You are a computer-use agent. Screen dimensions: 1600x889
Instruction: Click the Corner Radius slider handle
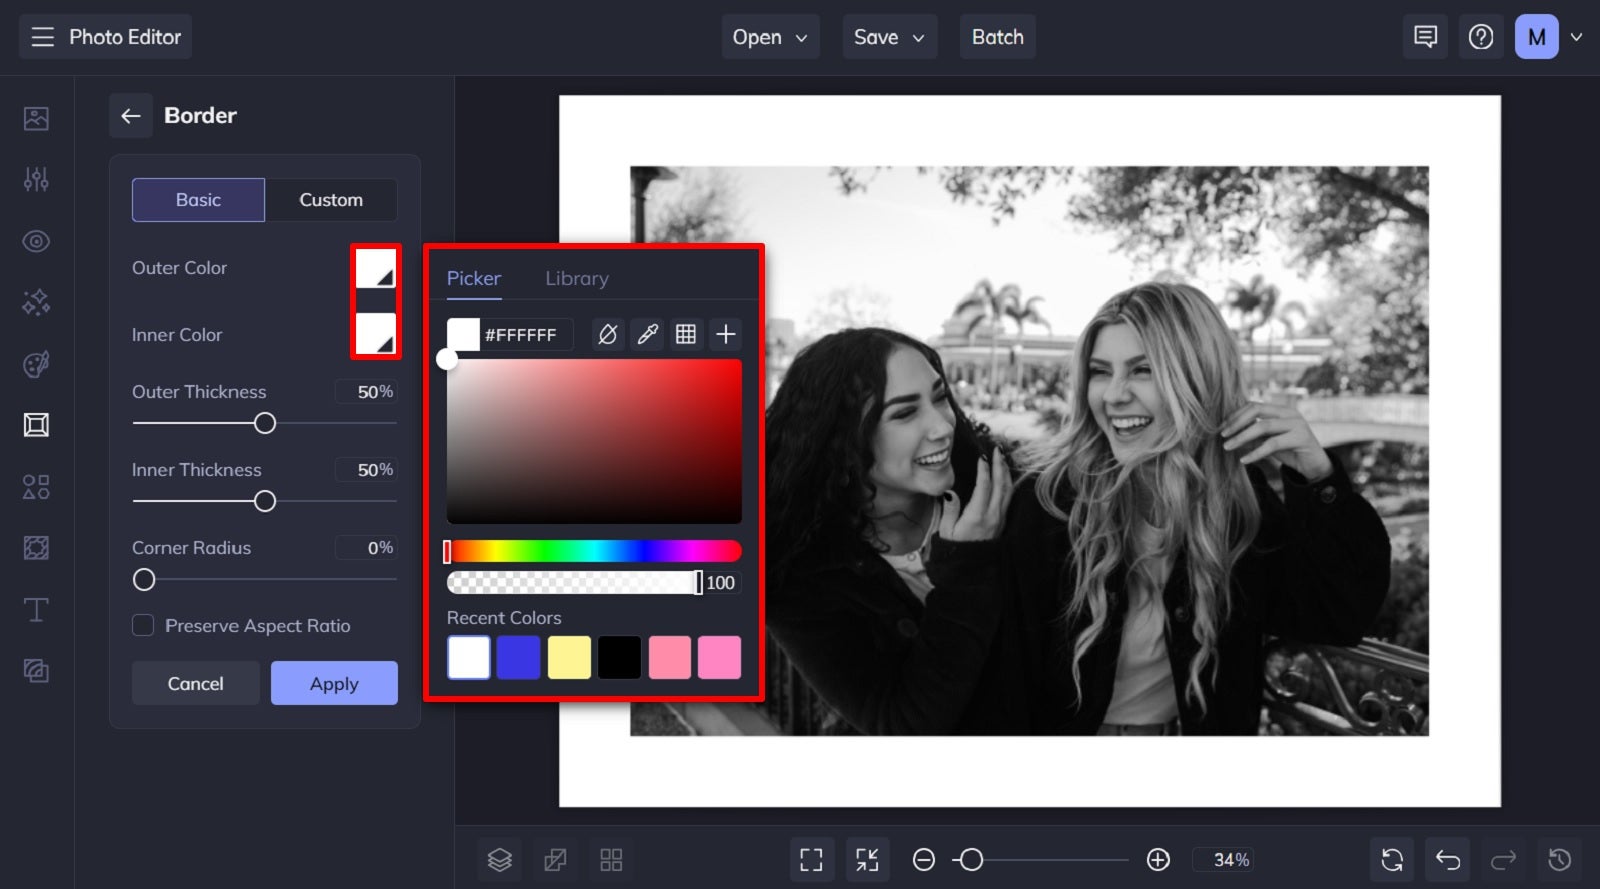pos(144,580)
